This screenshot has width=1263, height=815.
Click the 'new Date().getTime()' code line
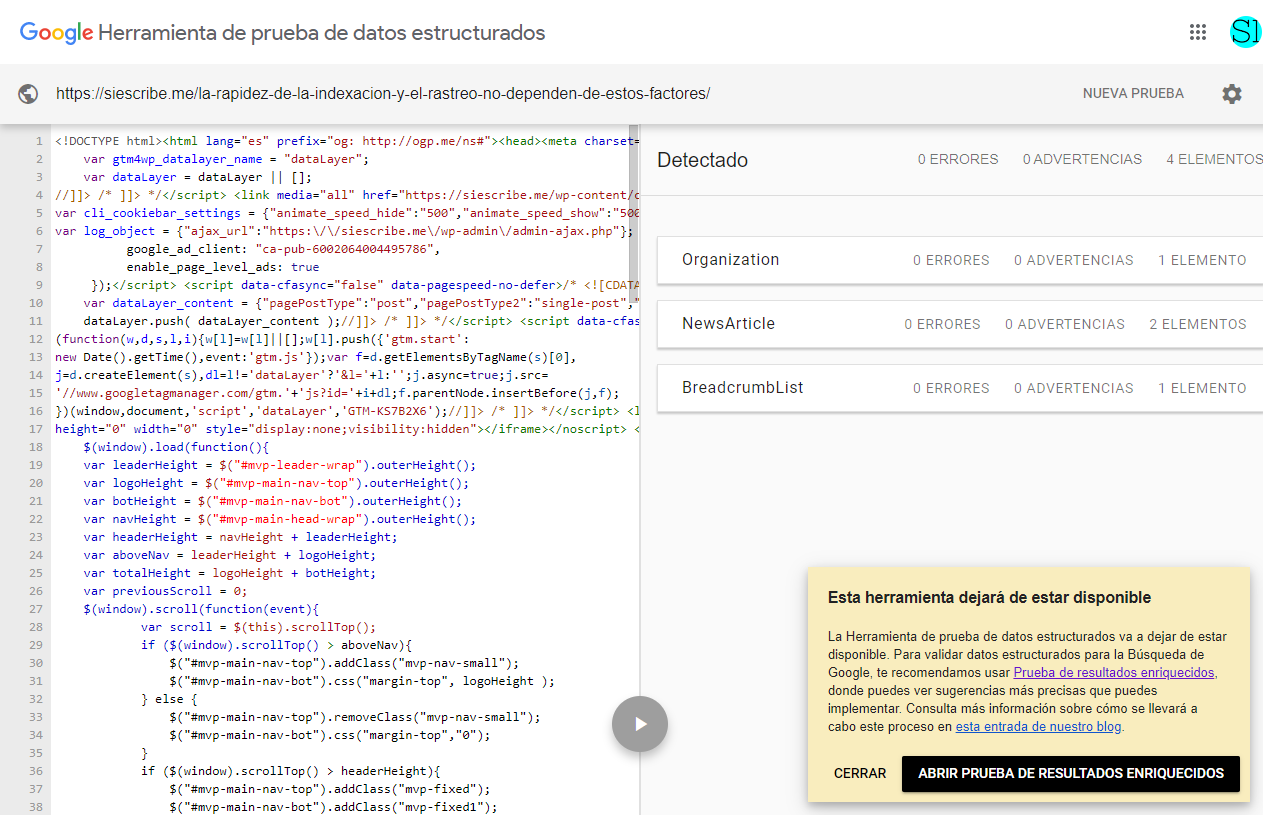316,357
